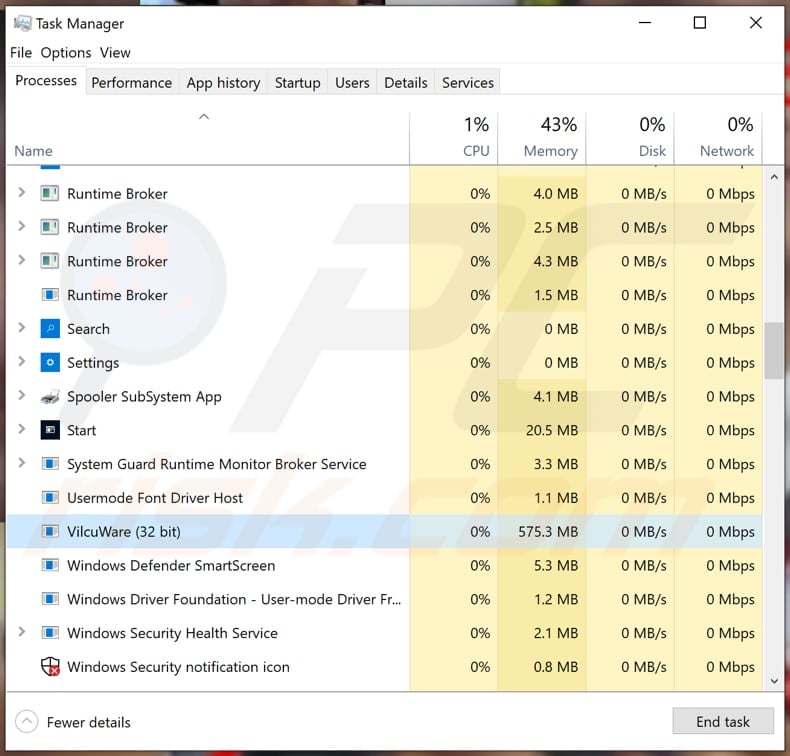Minimize the Task Manager window
The height and width of the screenshot is (756, 790).
(645, 23)
